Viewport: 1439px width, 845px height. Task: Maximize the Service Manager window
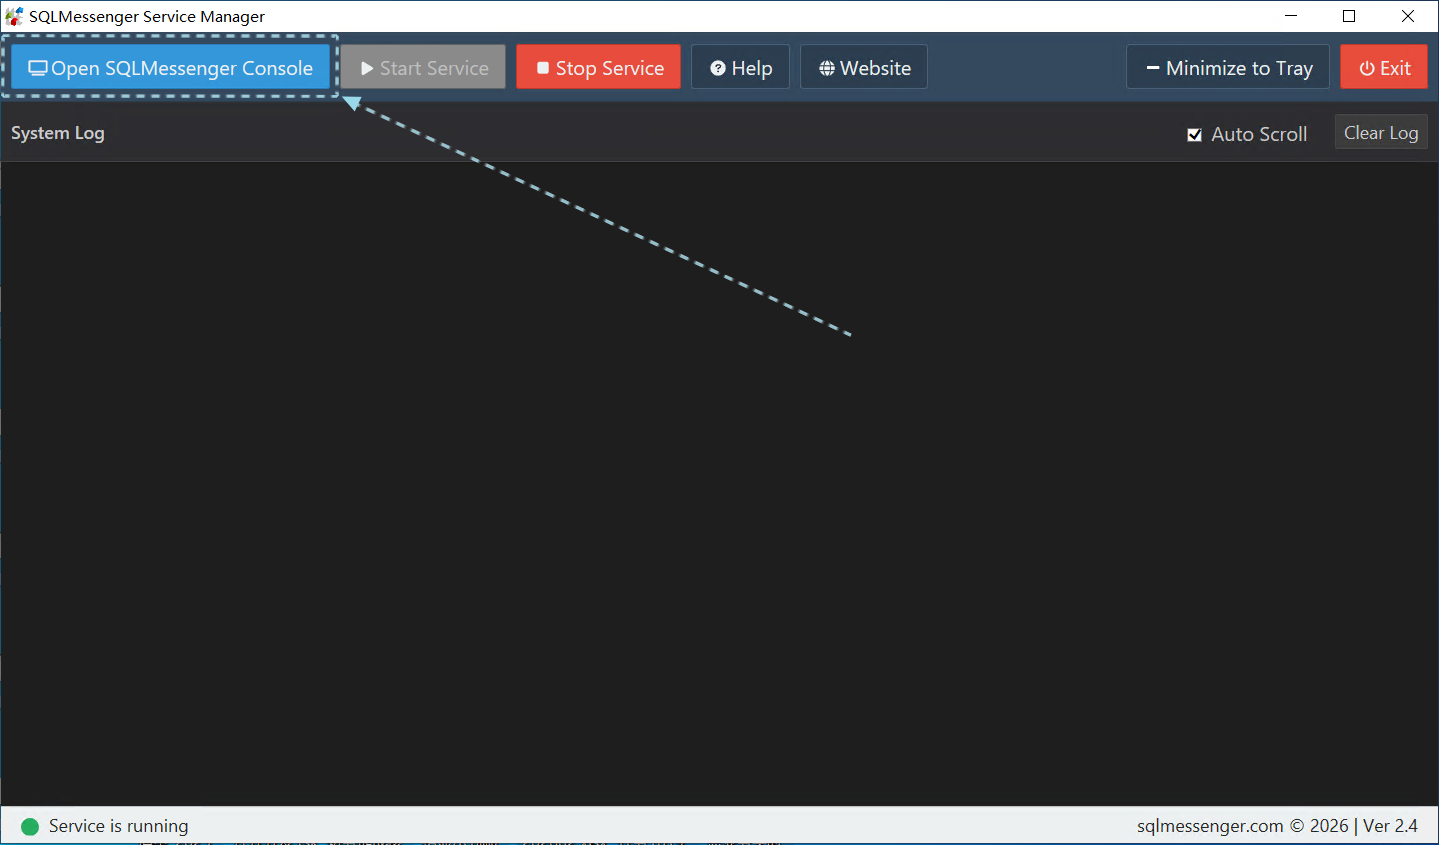[x=1349, y=16]
